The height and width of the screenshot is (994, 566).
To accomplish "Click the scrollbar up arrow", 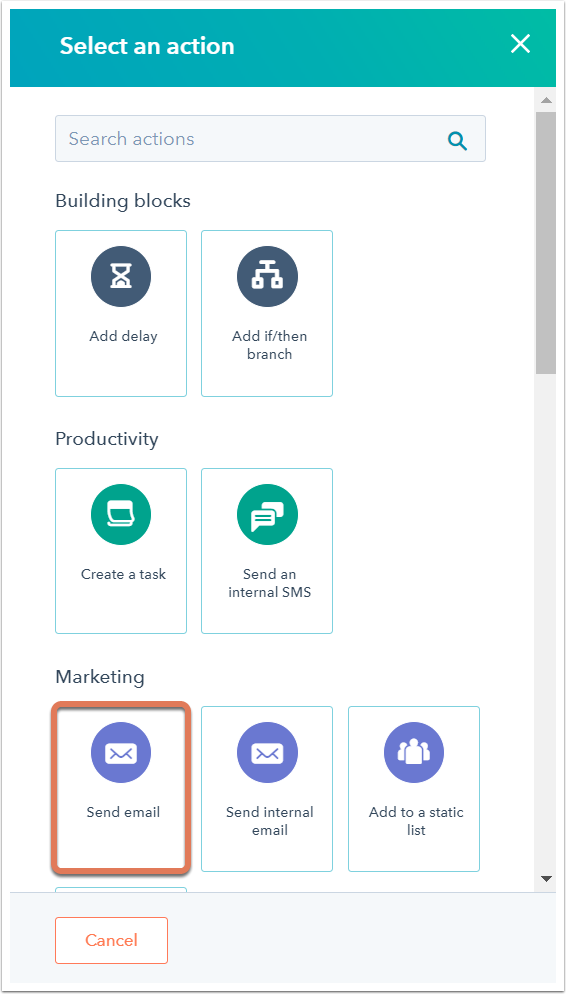I will click(546, 100).
